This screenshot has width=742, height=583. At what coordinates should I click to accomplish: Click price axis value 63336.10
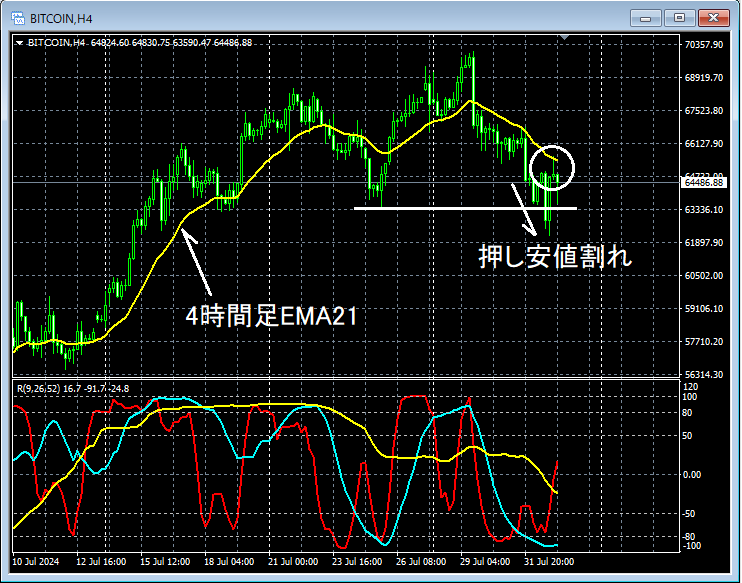click(704, 210)
